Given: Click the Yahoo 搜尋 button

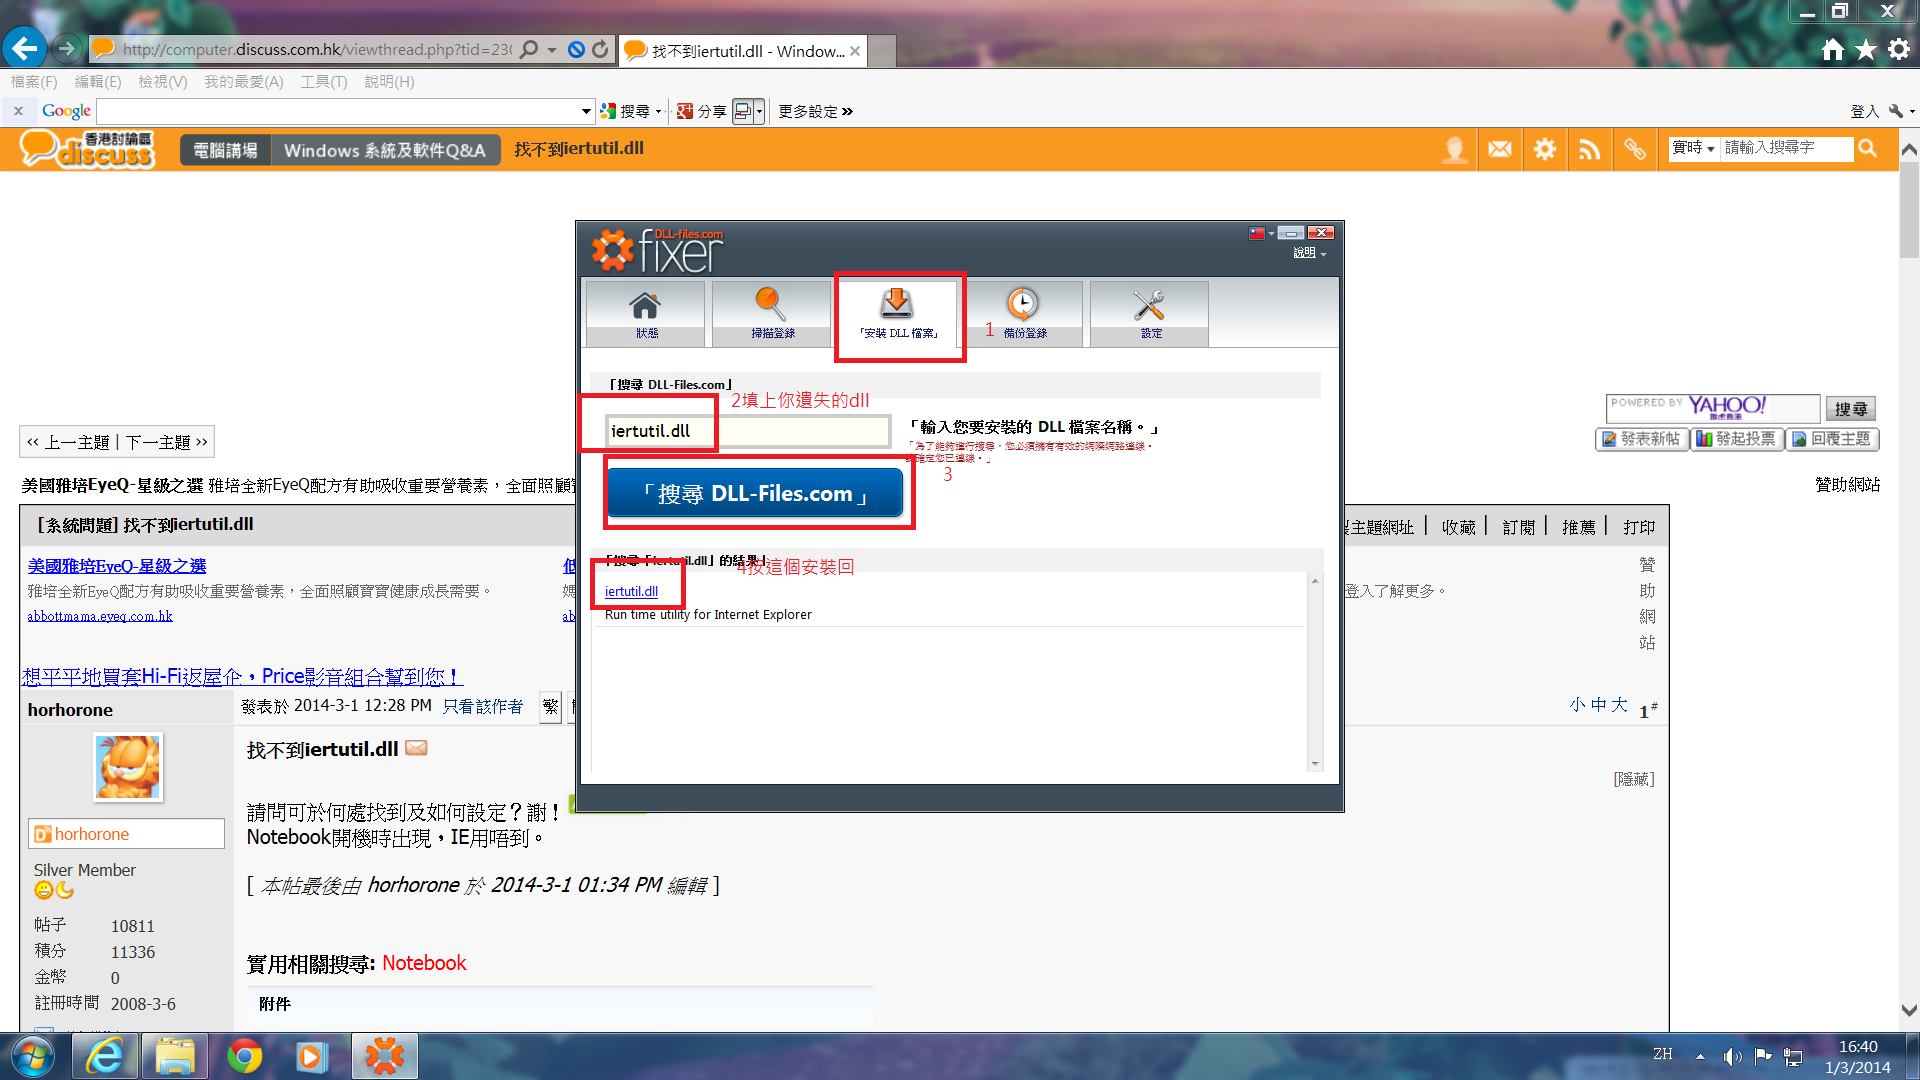Looking at the screenshot, I should pos(1851,408).
